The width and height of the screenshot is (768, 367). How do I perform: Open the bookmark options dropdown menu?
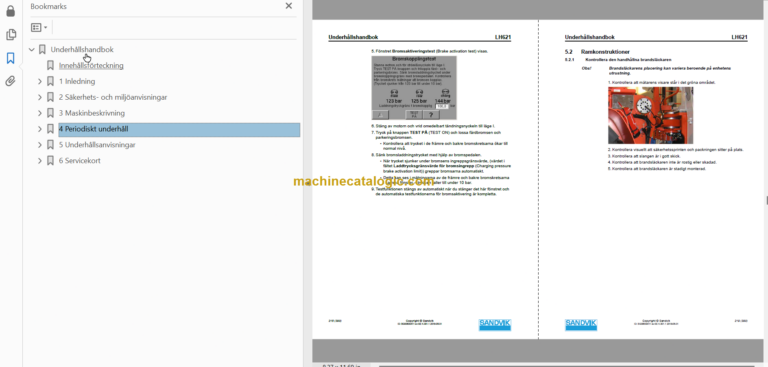click(x=39, y=27)
